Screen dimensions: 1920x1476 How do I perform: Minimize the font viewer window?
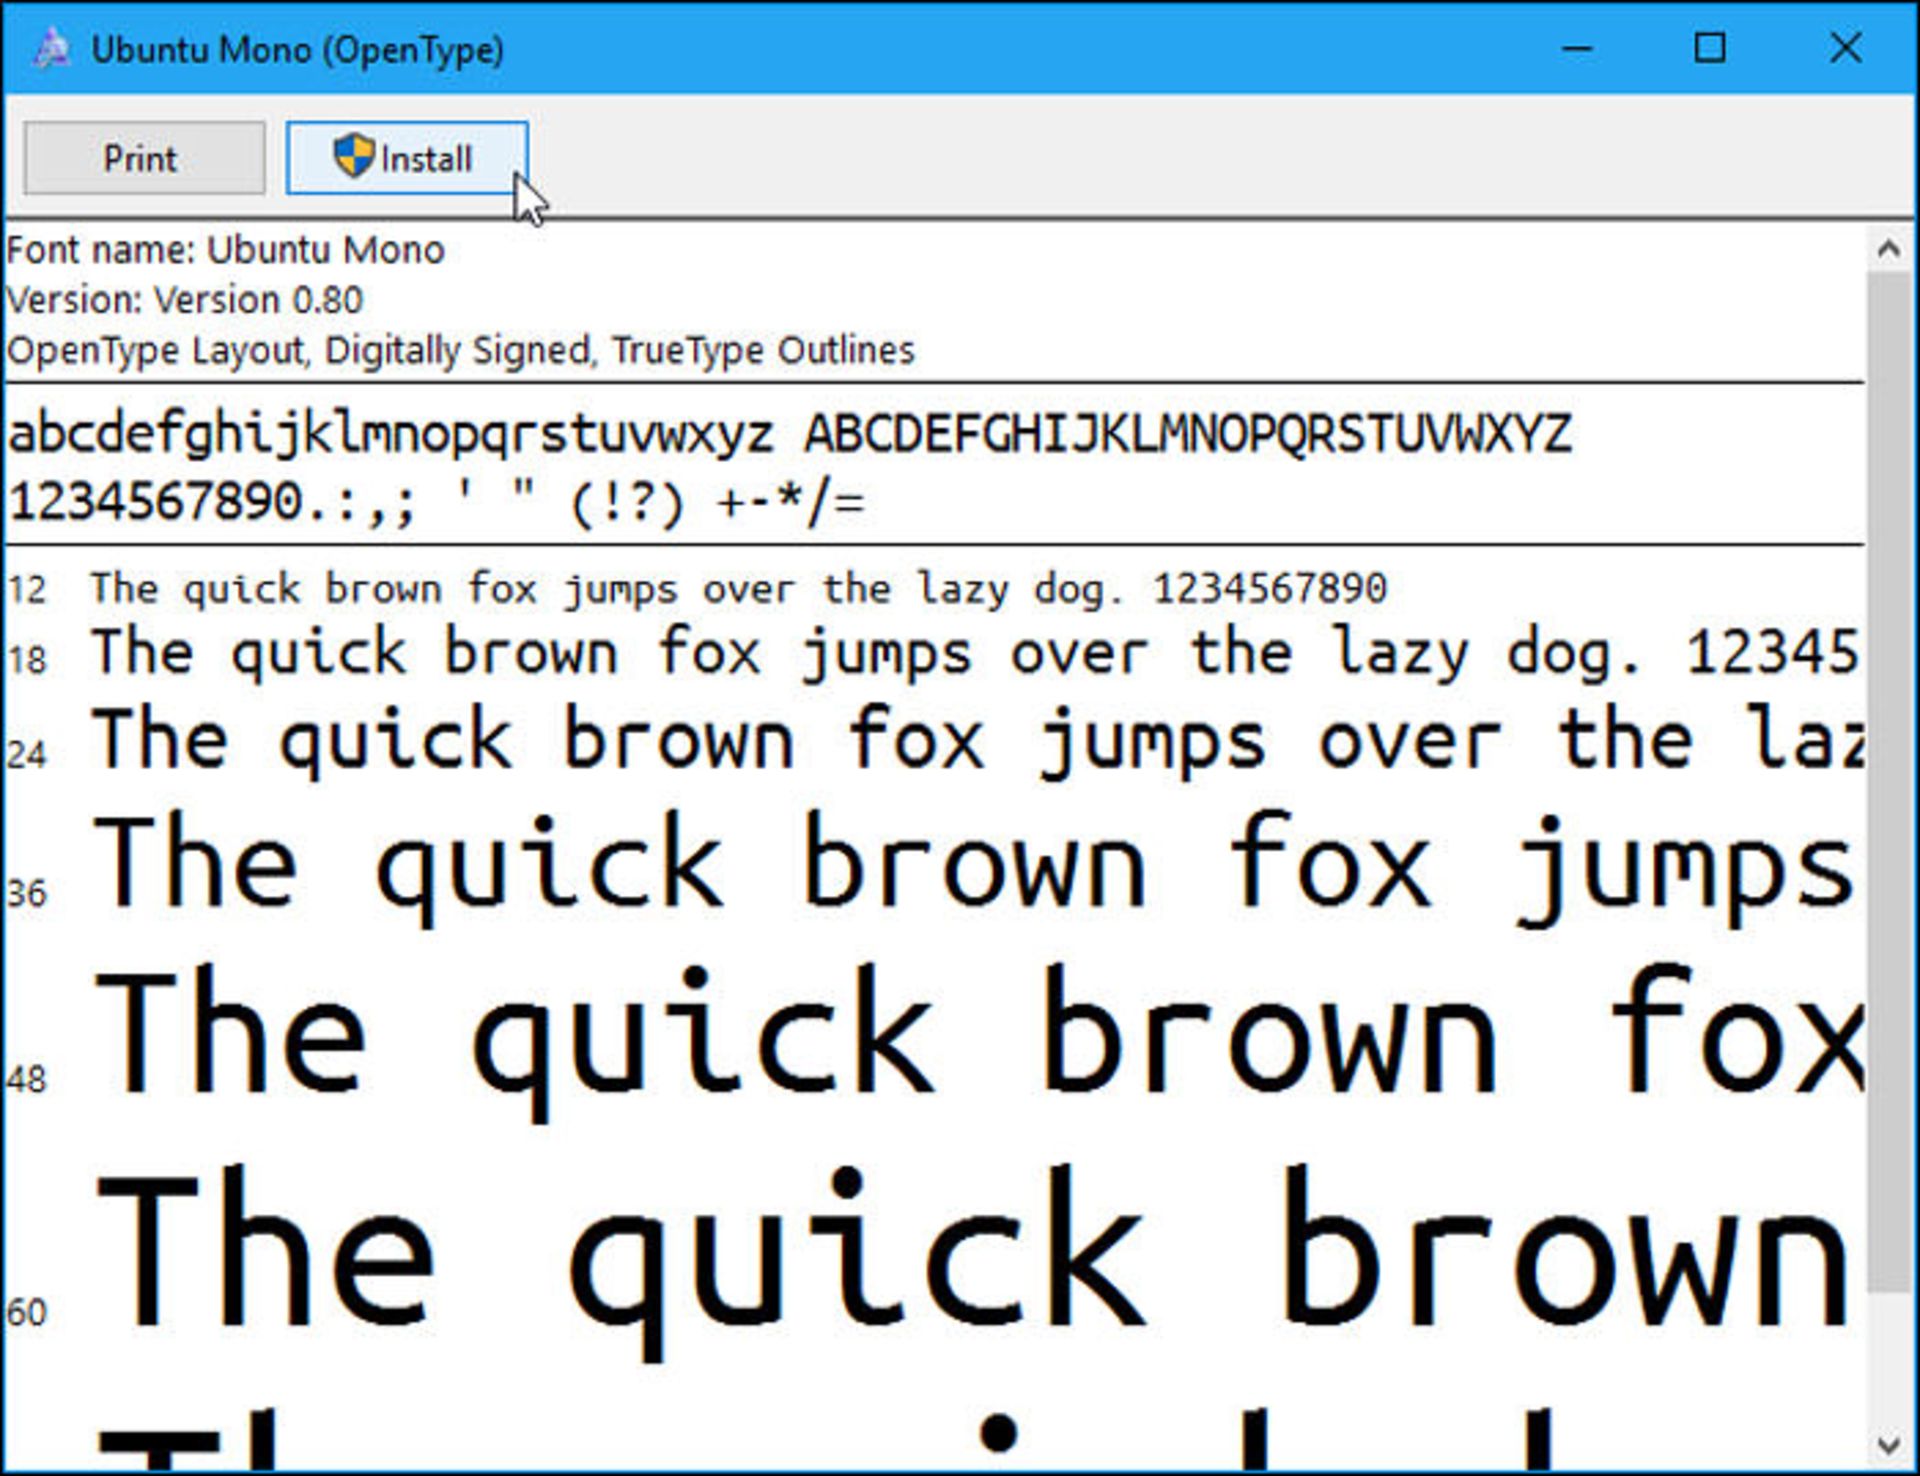point(1577,48)
